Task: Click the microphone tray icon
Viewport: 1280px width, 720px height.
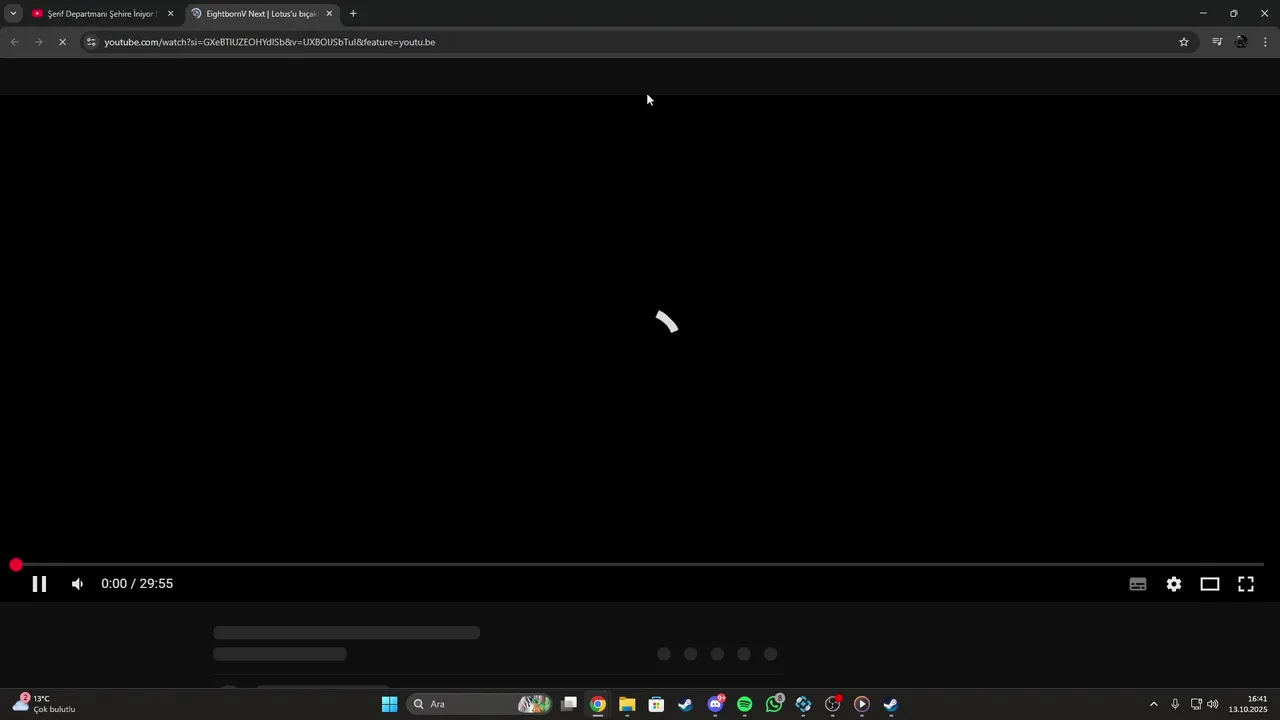Action: point(1175,704)
